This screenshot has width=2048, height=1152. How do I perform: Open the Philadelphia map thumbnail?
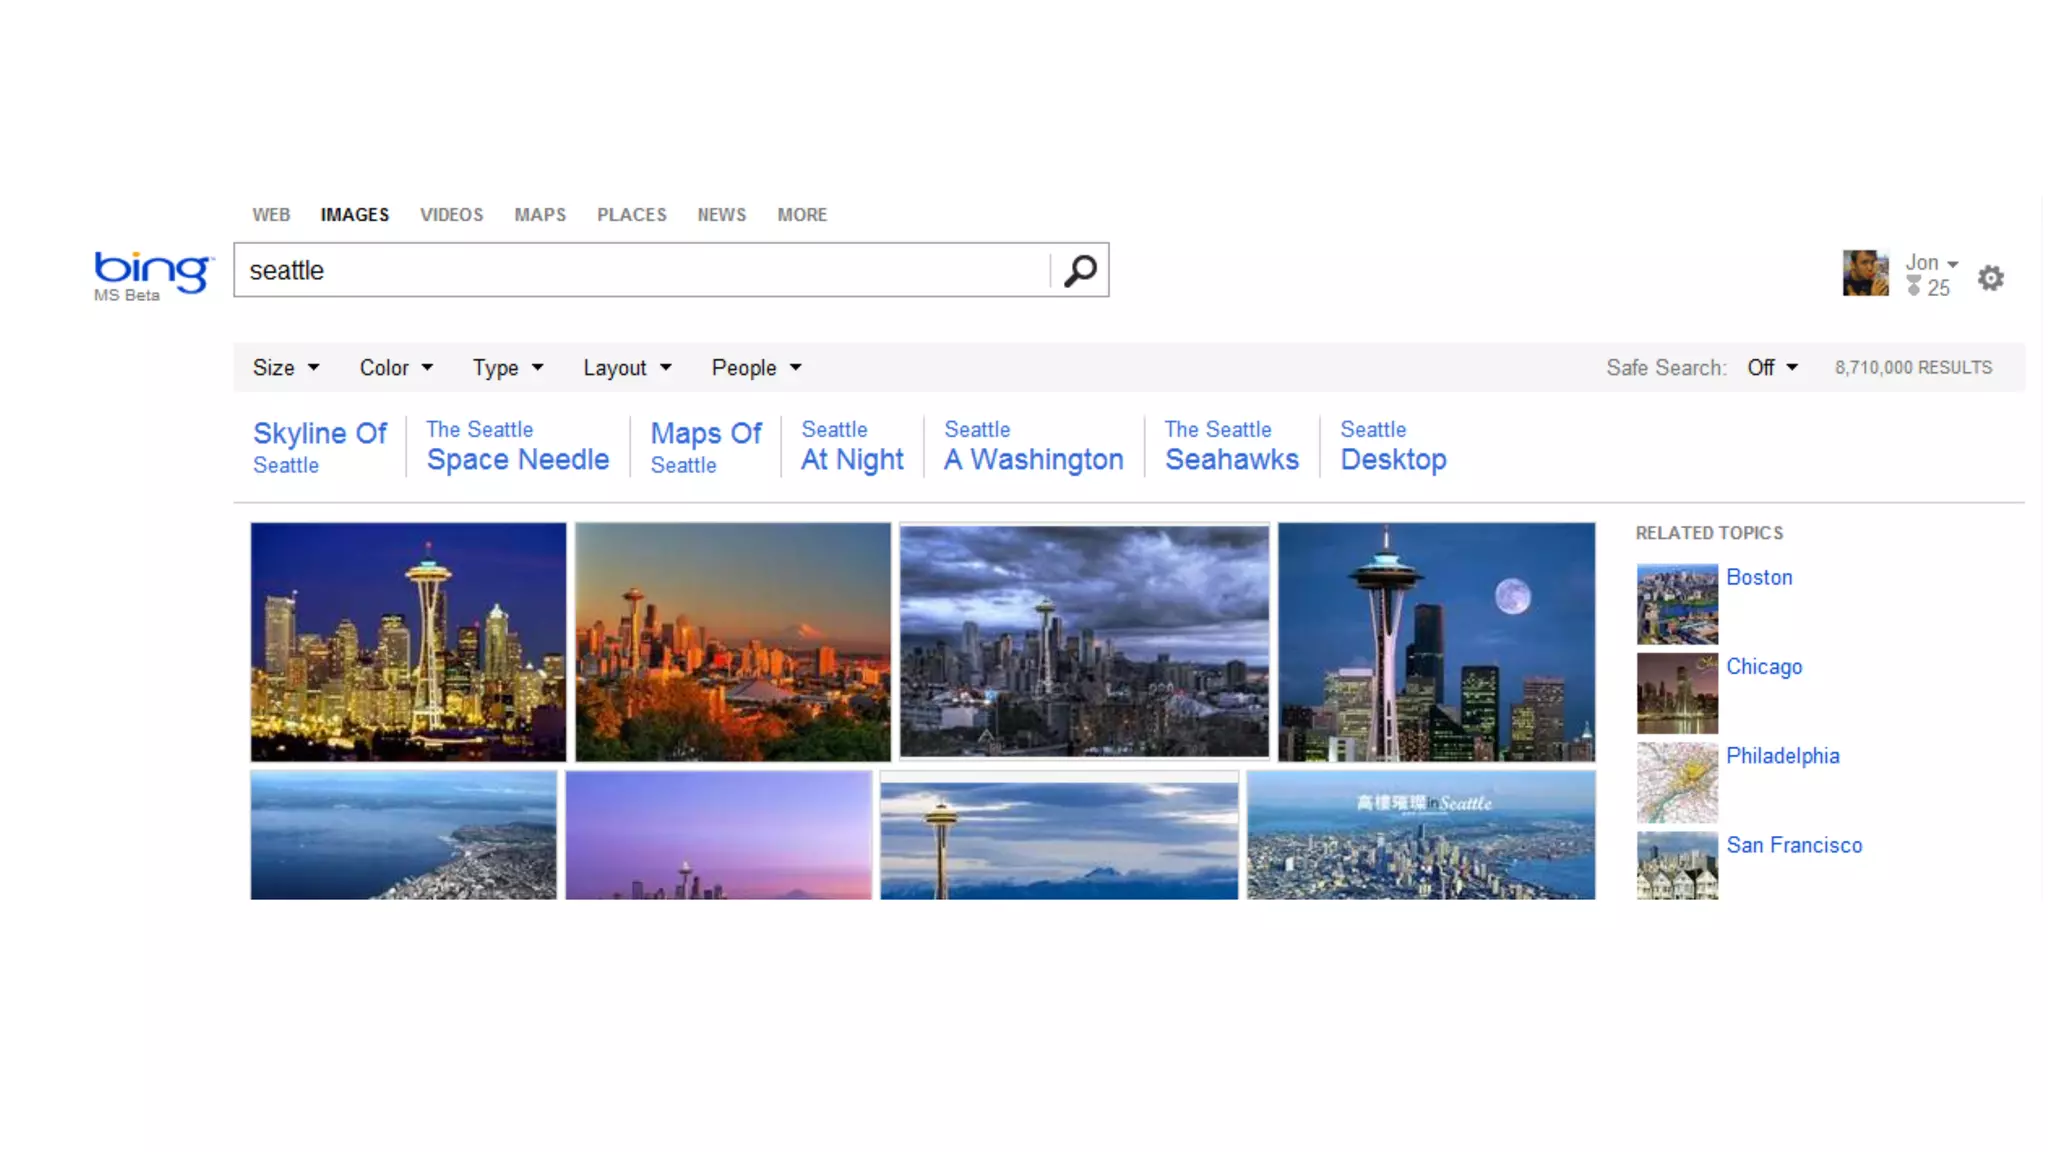1677,782
